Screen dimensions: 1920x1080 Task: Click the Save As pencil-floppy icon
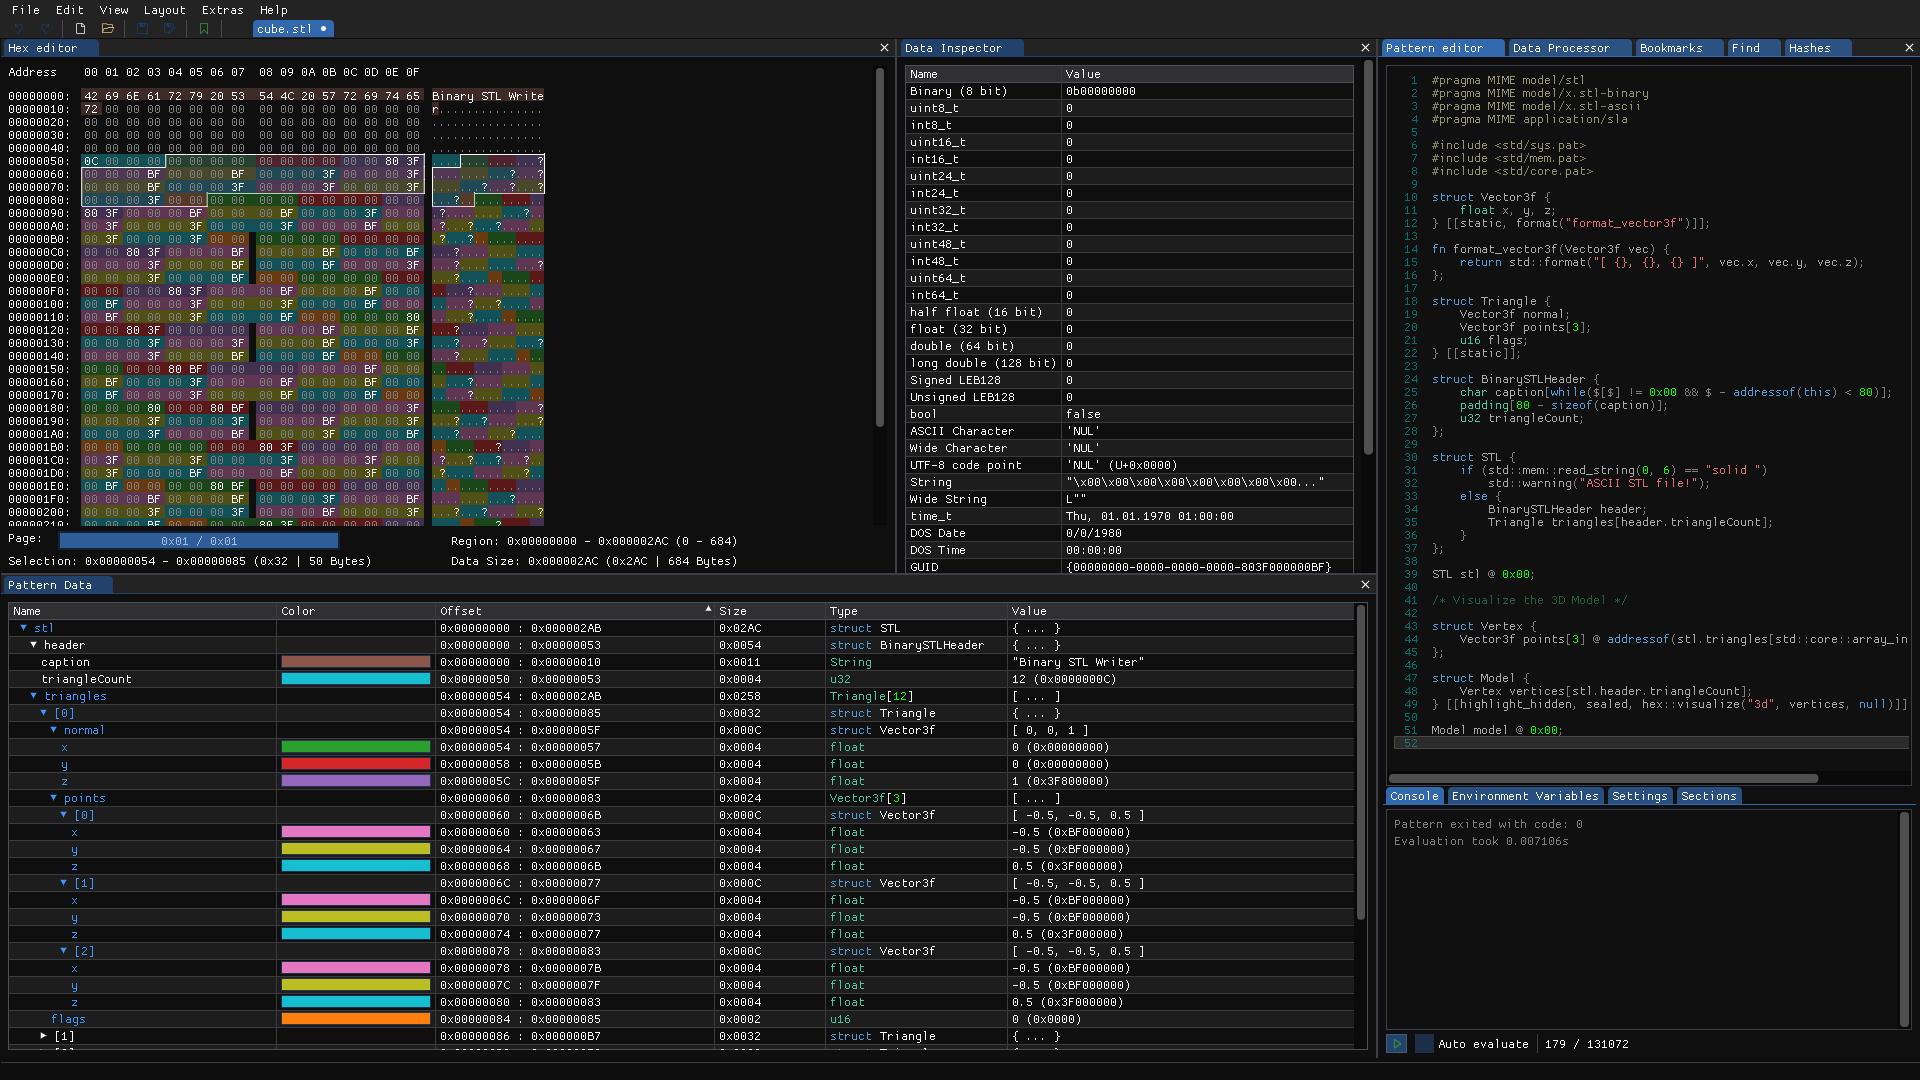169,29
